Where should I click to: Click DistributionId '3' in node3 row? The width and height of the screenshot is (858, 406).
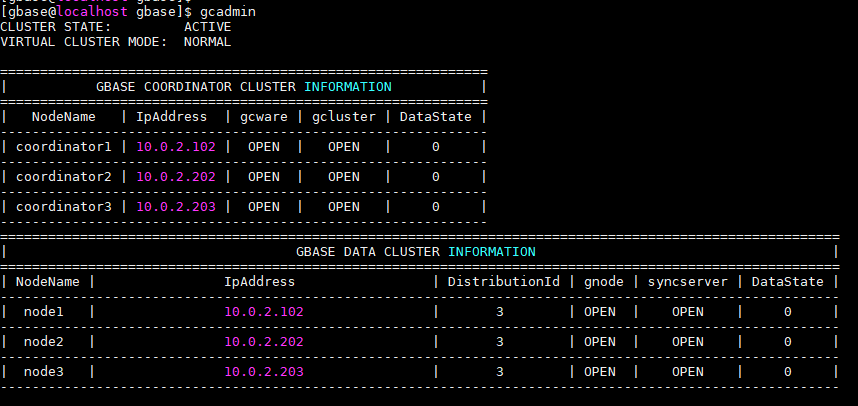pyautogui.click(x=500, y=372)
